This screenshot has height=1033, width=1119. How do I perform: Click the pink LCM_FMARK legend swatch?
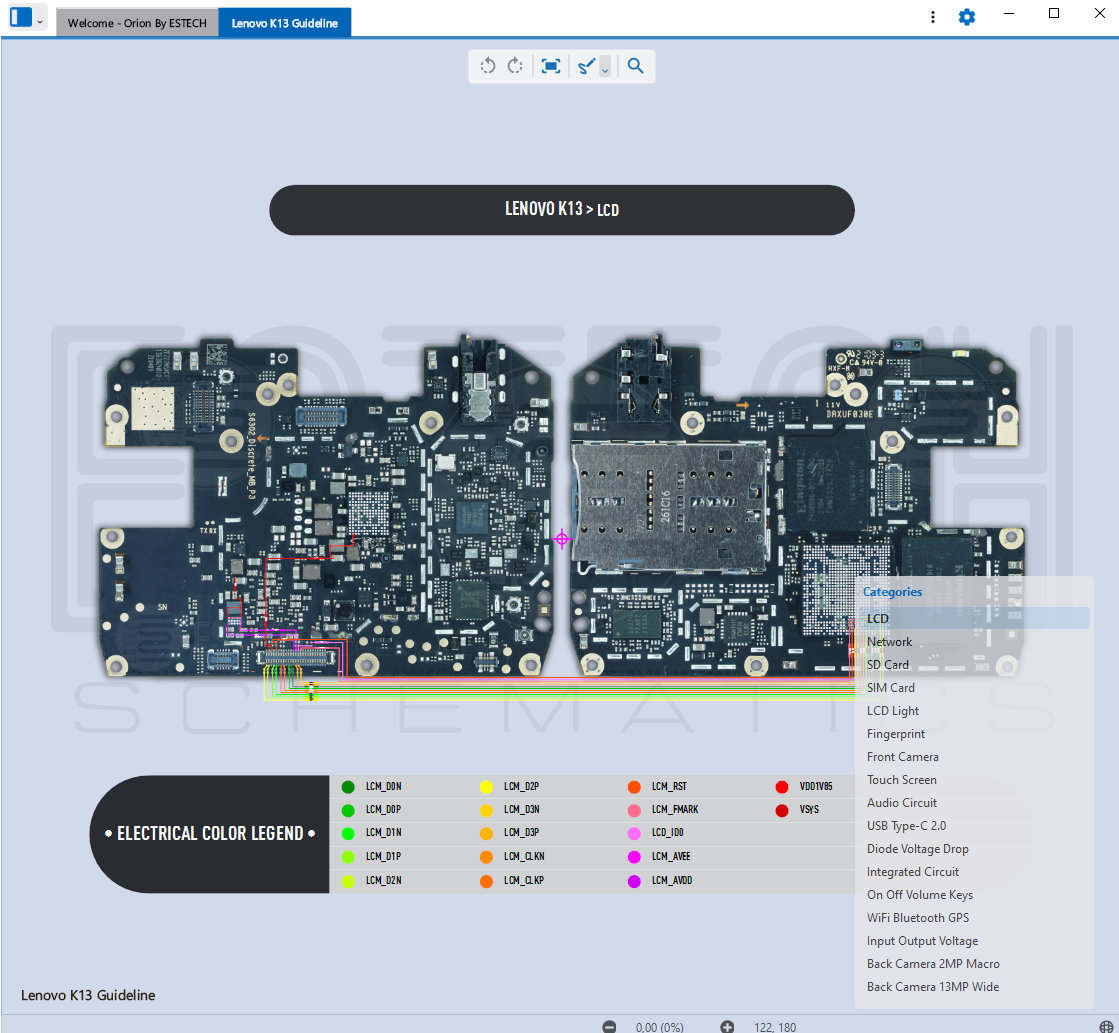point(634,810)
